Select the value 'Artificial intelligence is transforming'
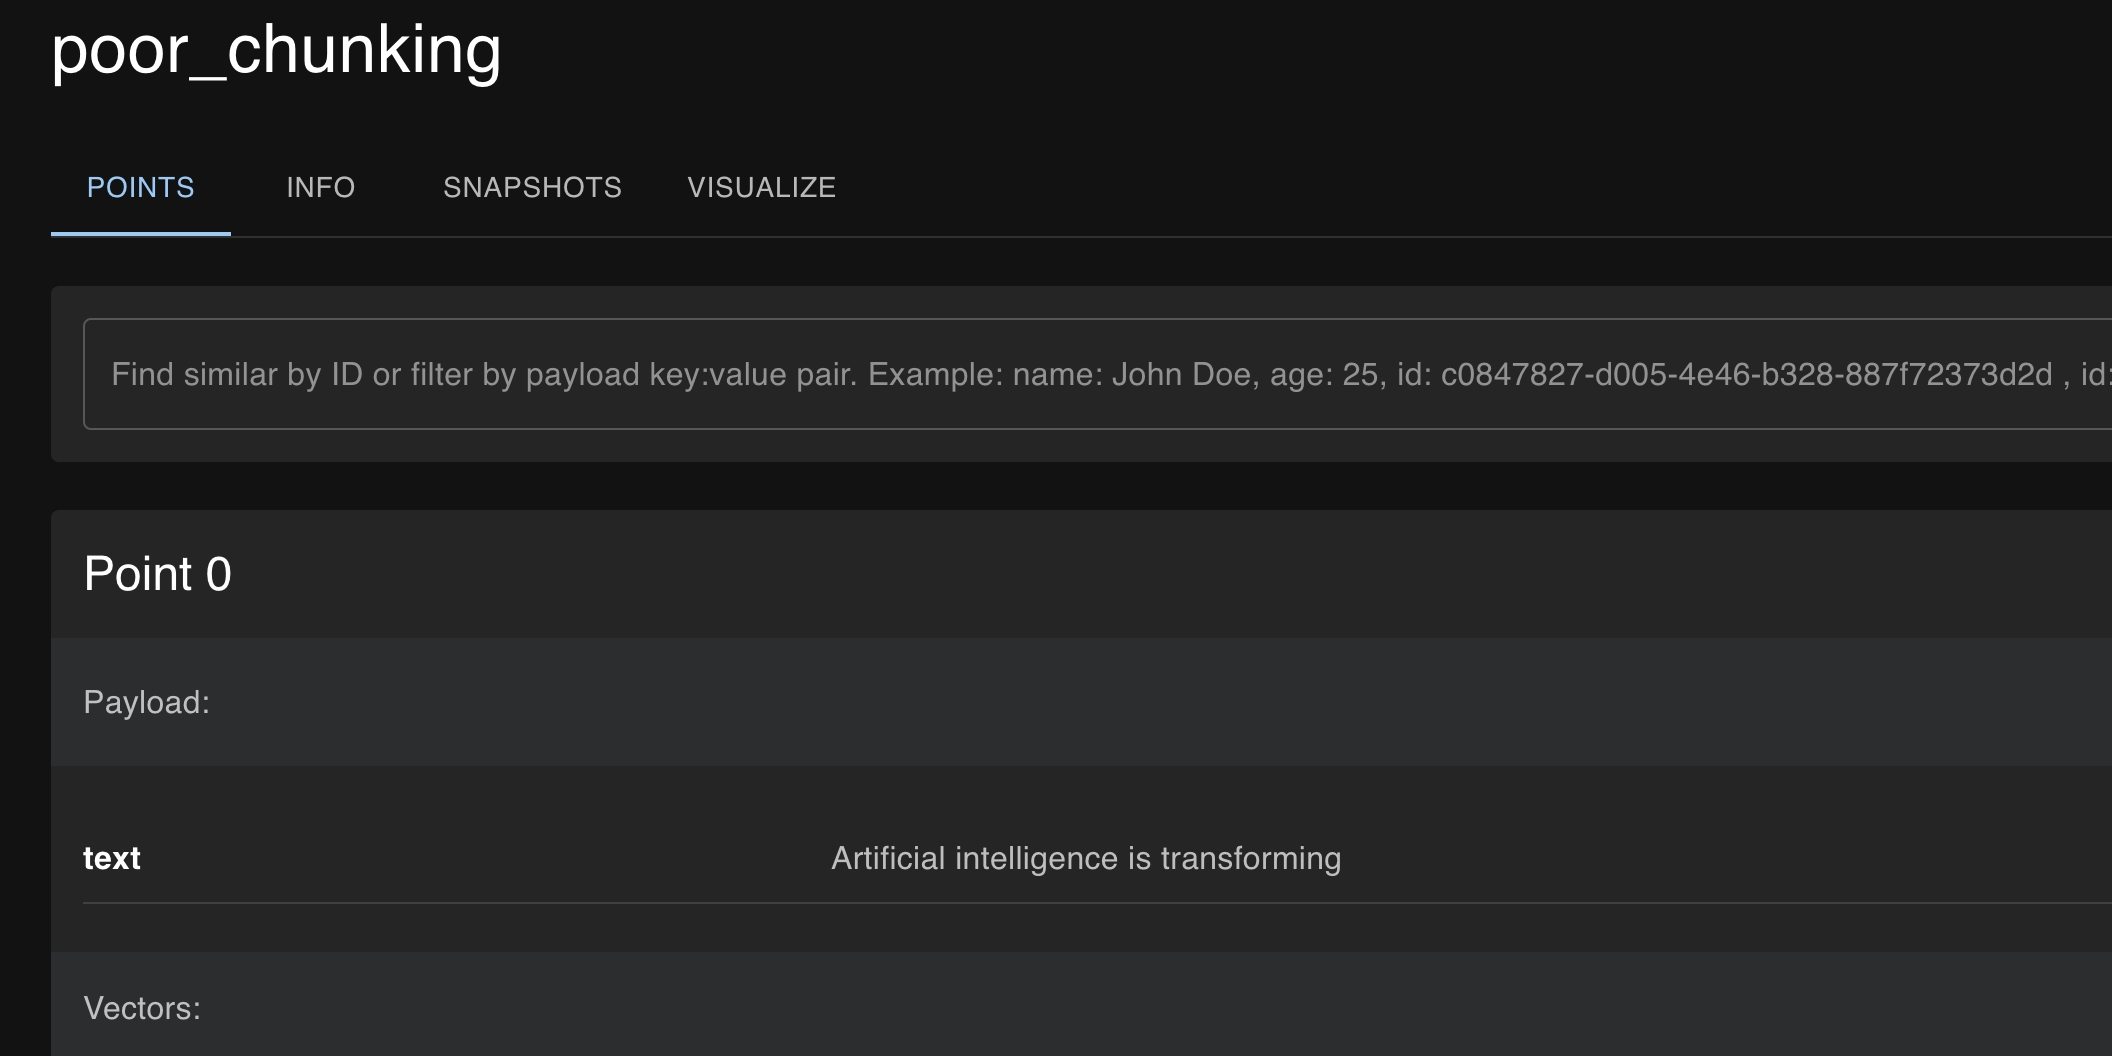 1086,858
